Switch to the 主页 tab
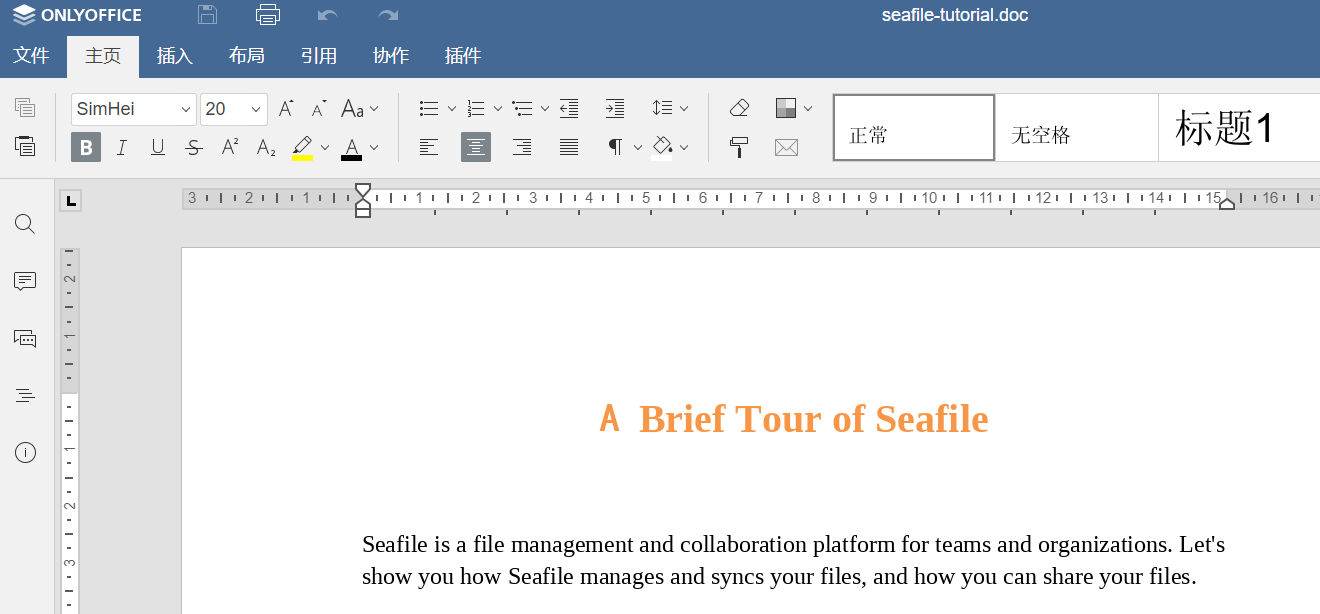This screenshot has height=614, width=1320. pyautogui.click(x=103, y=56)
